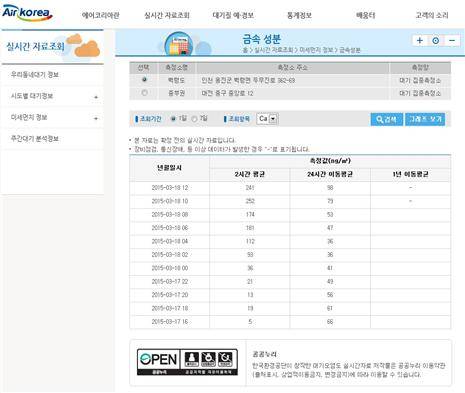465x393 pixels.
Task: Open the 배움터 top menu
Action: [366, 15]
